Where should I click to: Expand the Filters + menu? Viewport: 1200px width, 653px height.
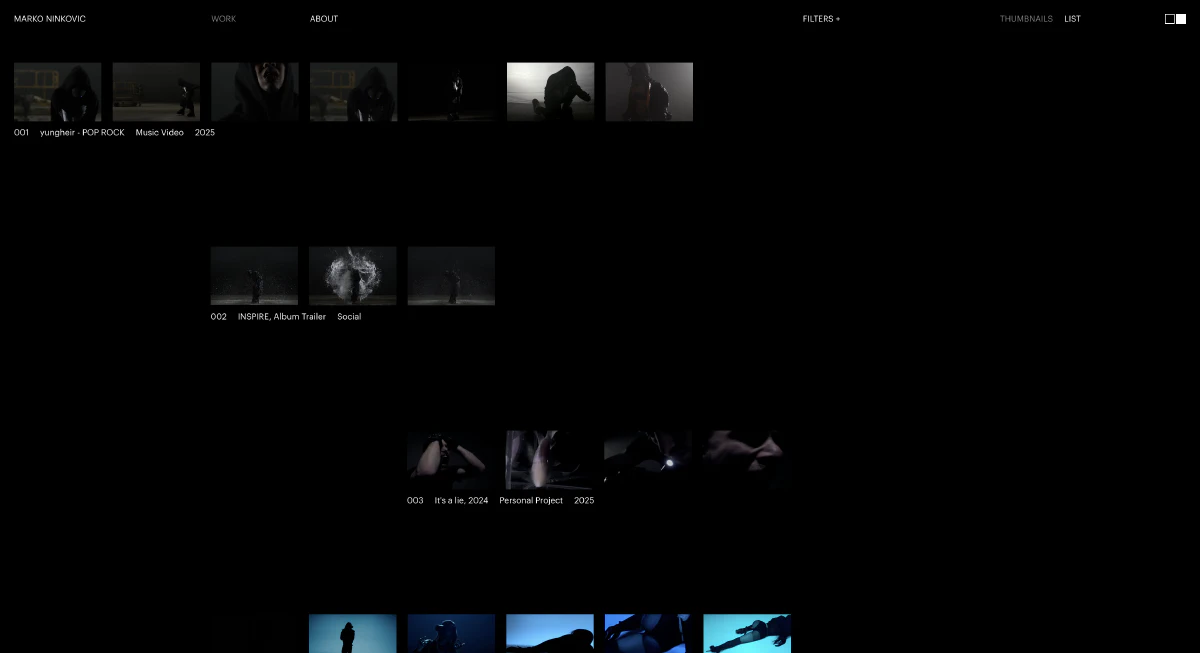click(821, 19)
